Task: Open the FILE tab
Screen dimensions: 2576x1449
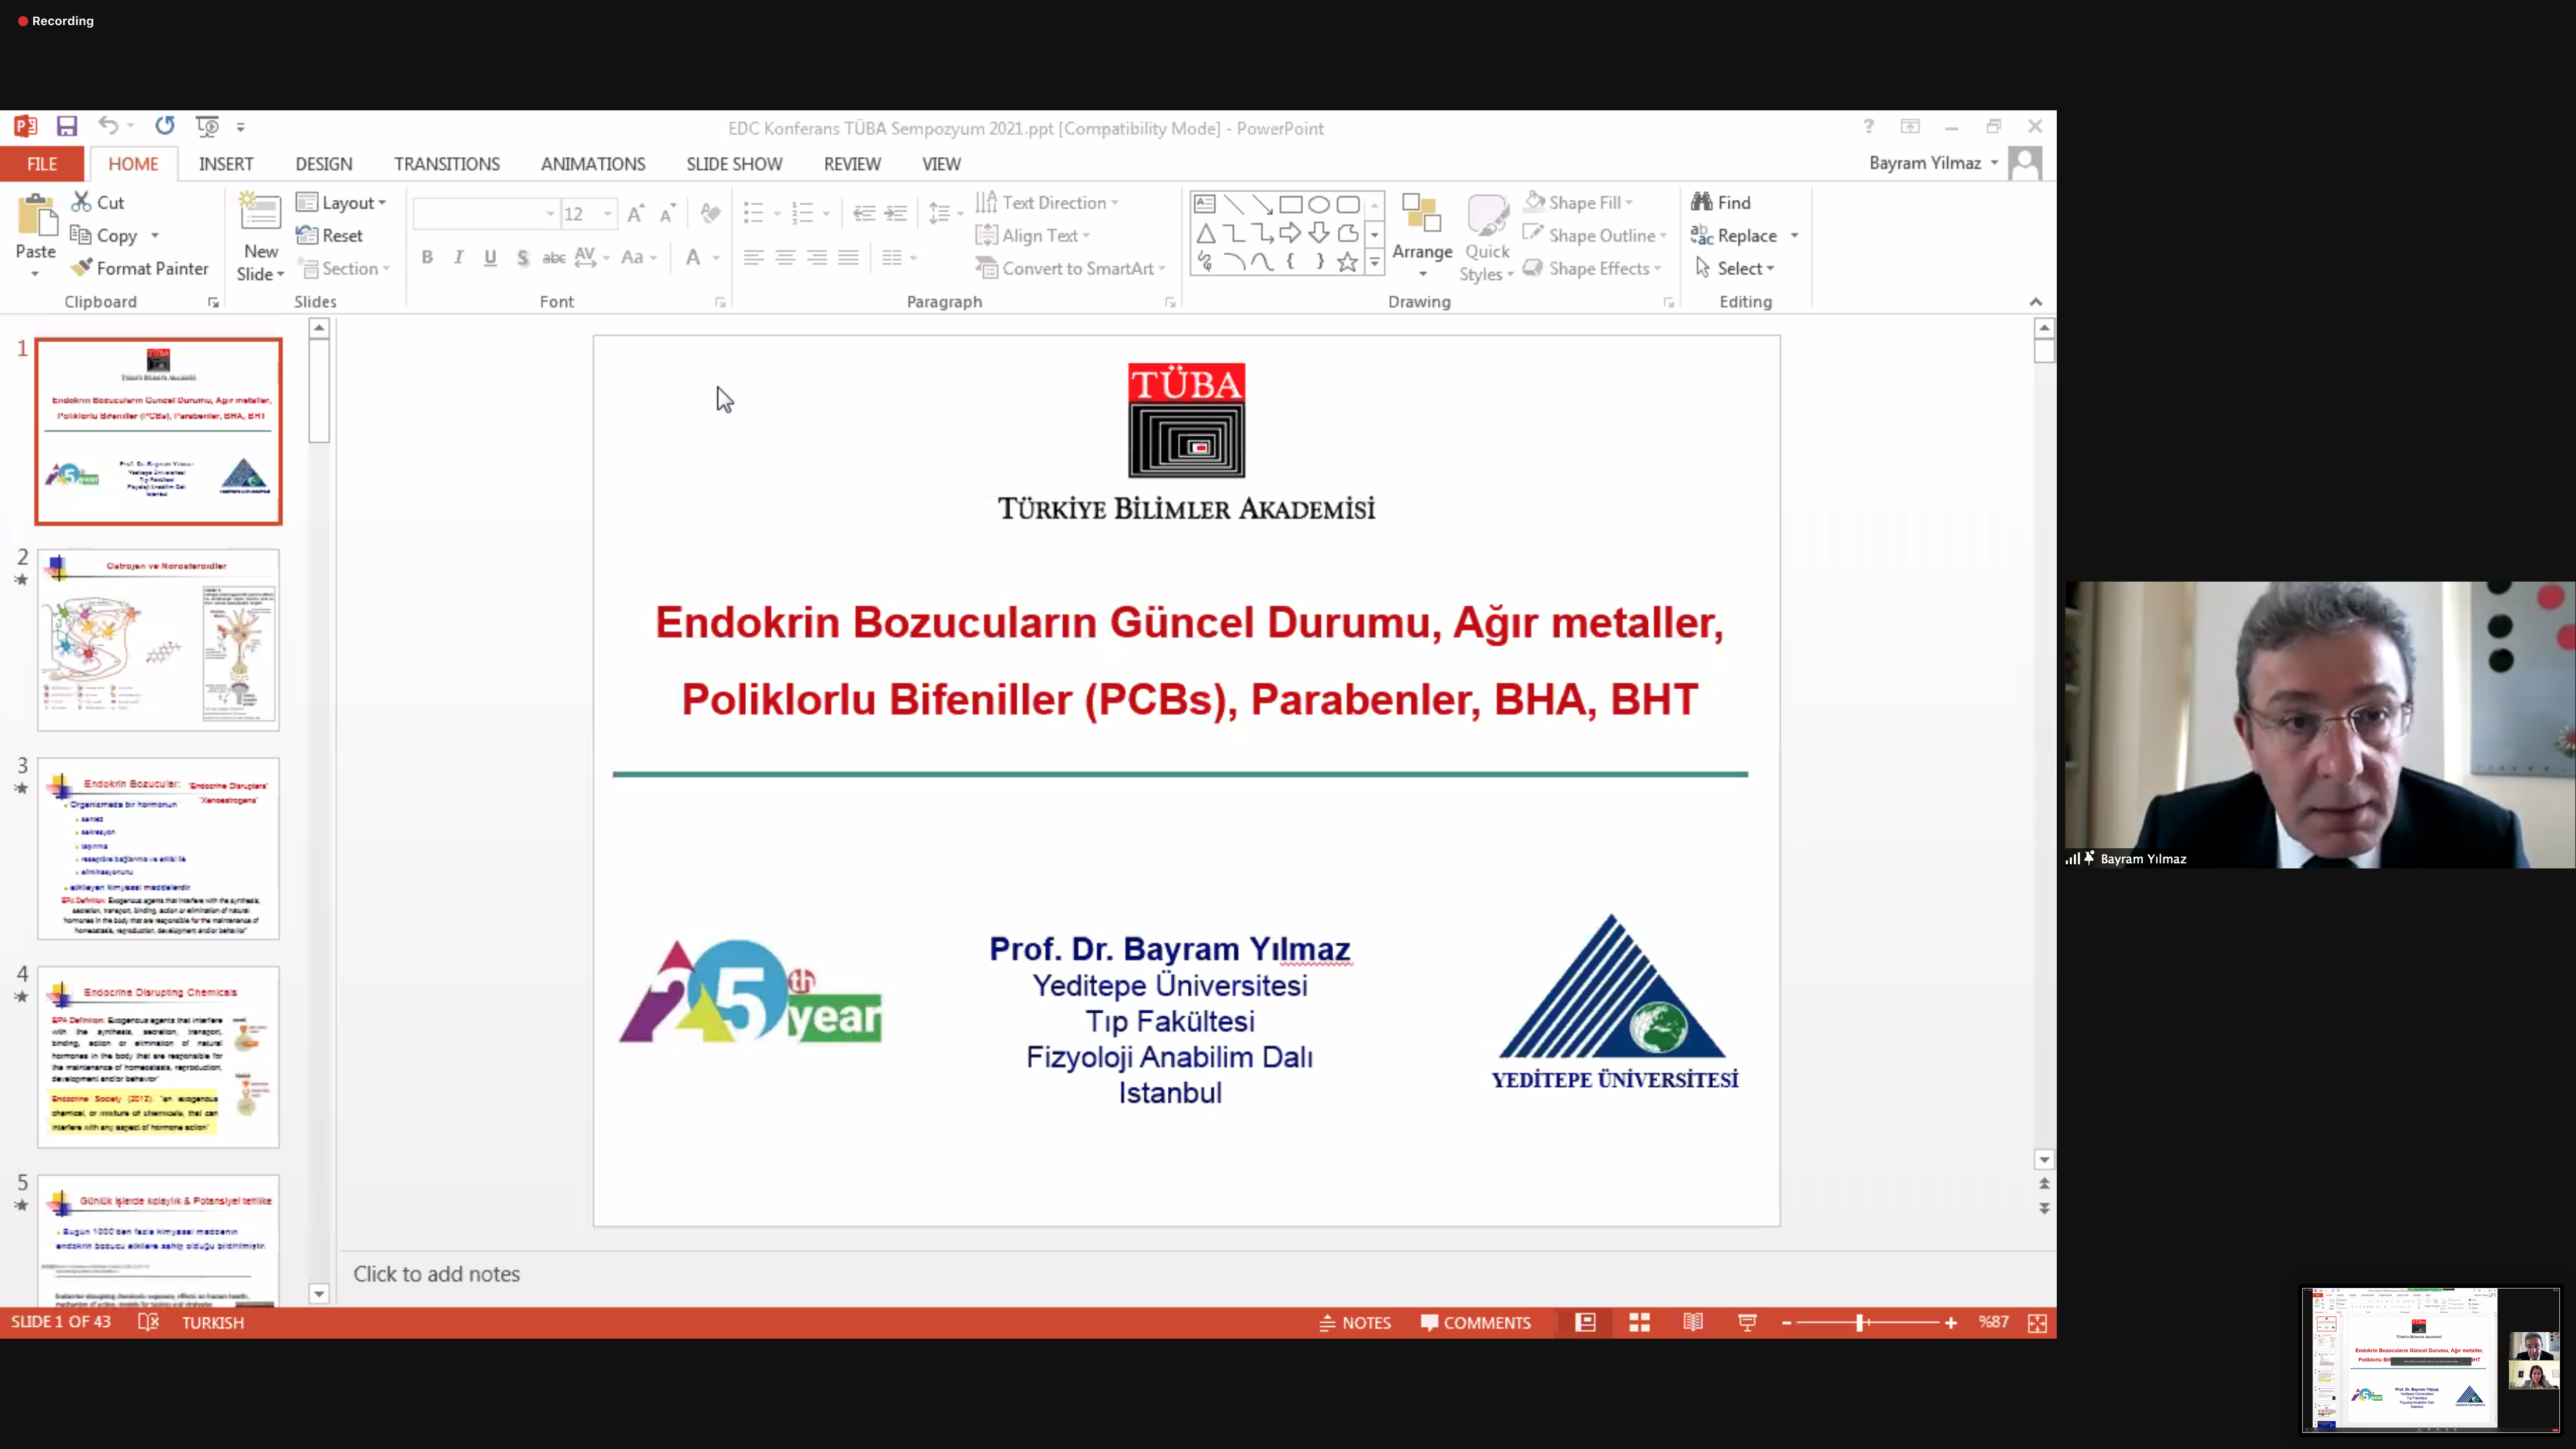Action: click(42, 164)
